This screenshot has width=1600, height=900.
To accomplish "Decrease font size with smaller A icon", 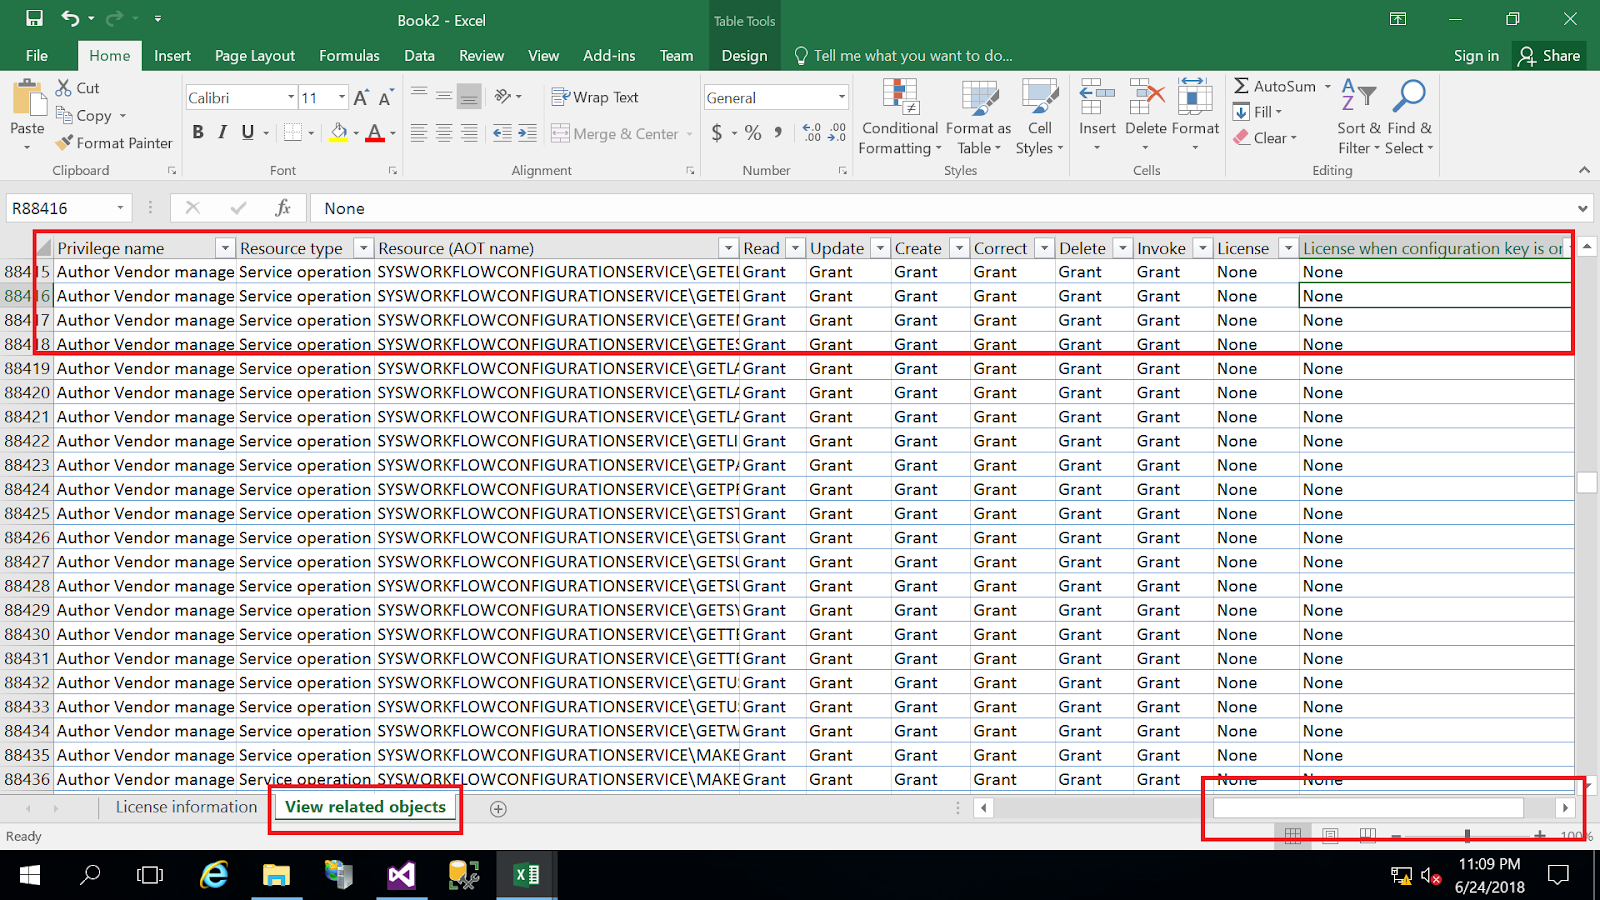I will [x=385, y=98].
